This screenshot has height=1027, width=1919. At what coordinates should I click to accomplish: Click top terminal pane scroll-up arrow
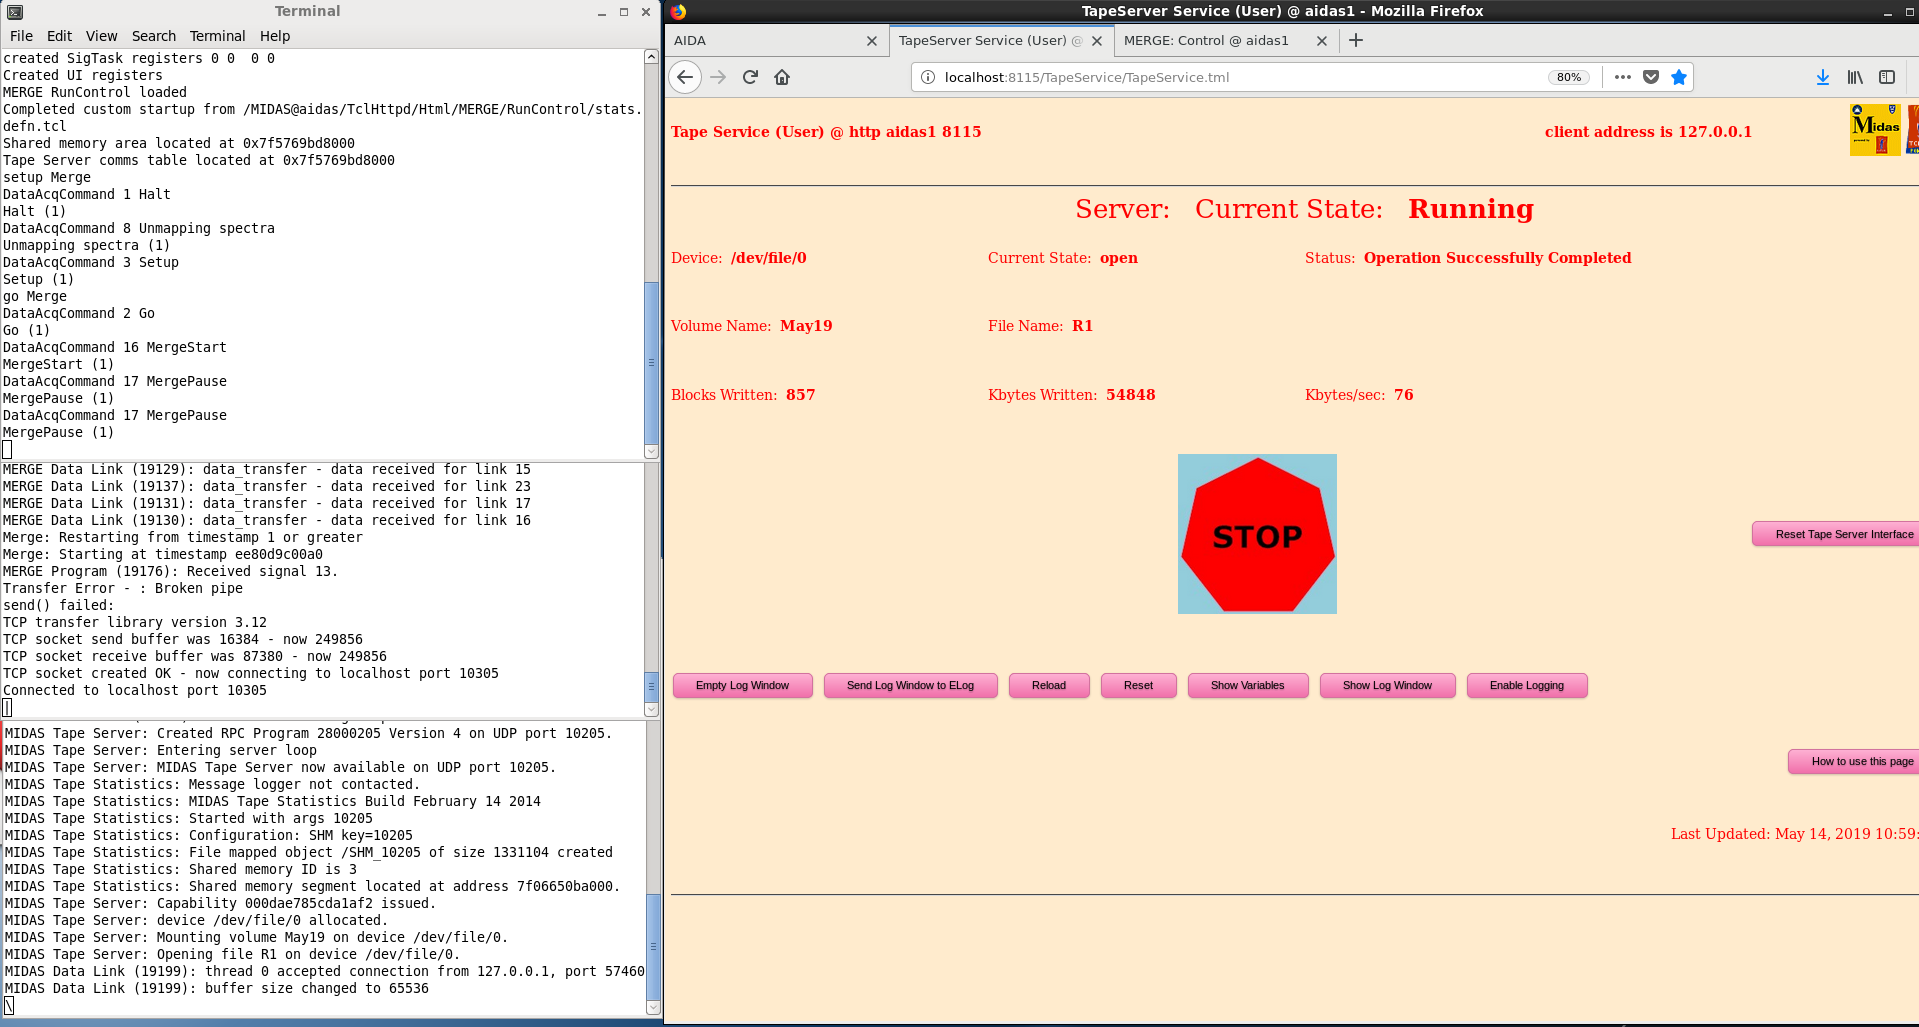click(651, 57)
